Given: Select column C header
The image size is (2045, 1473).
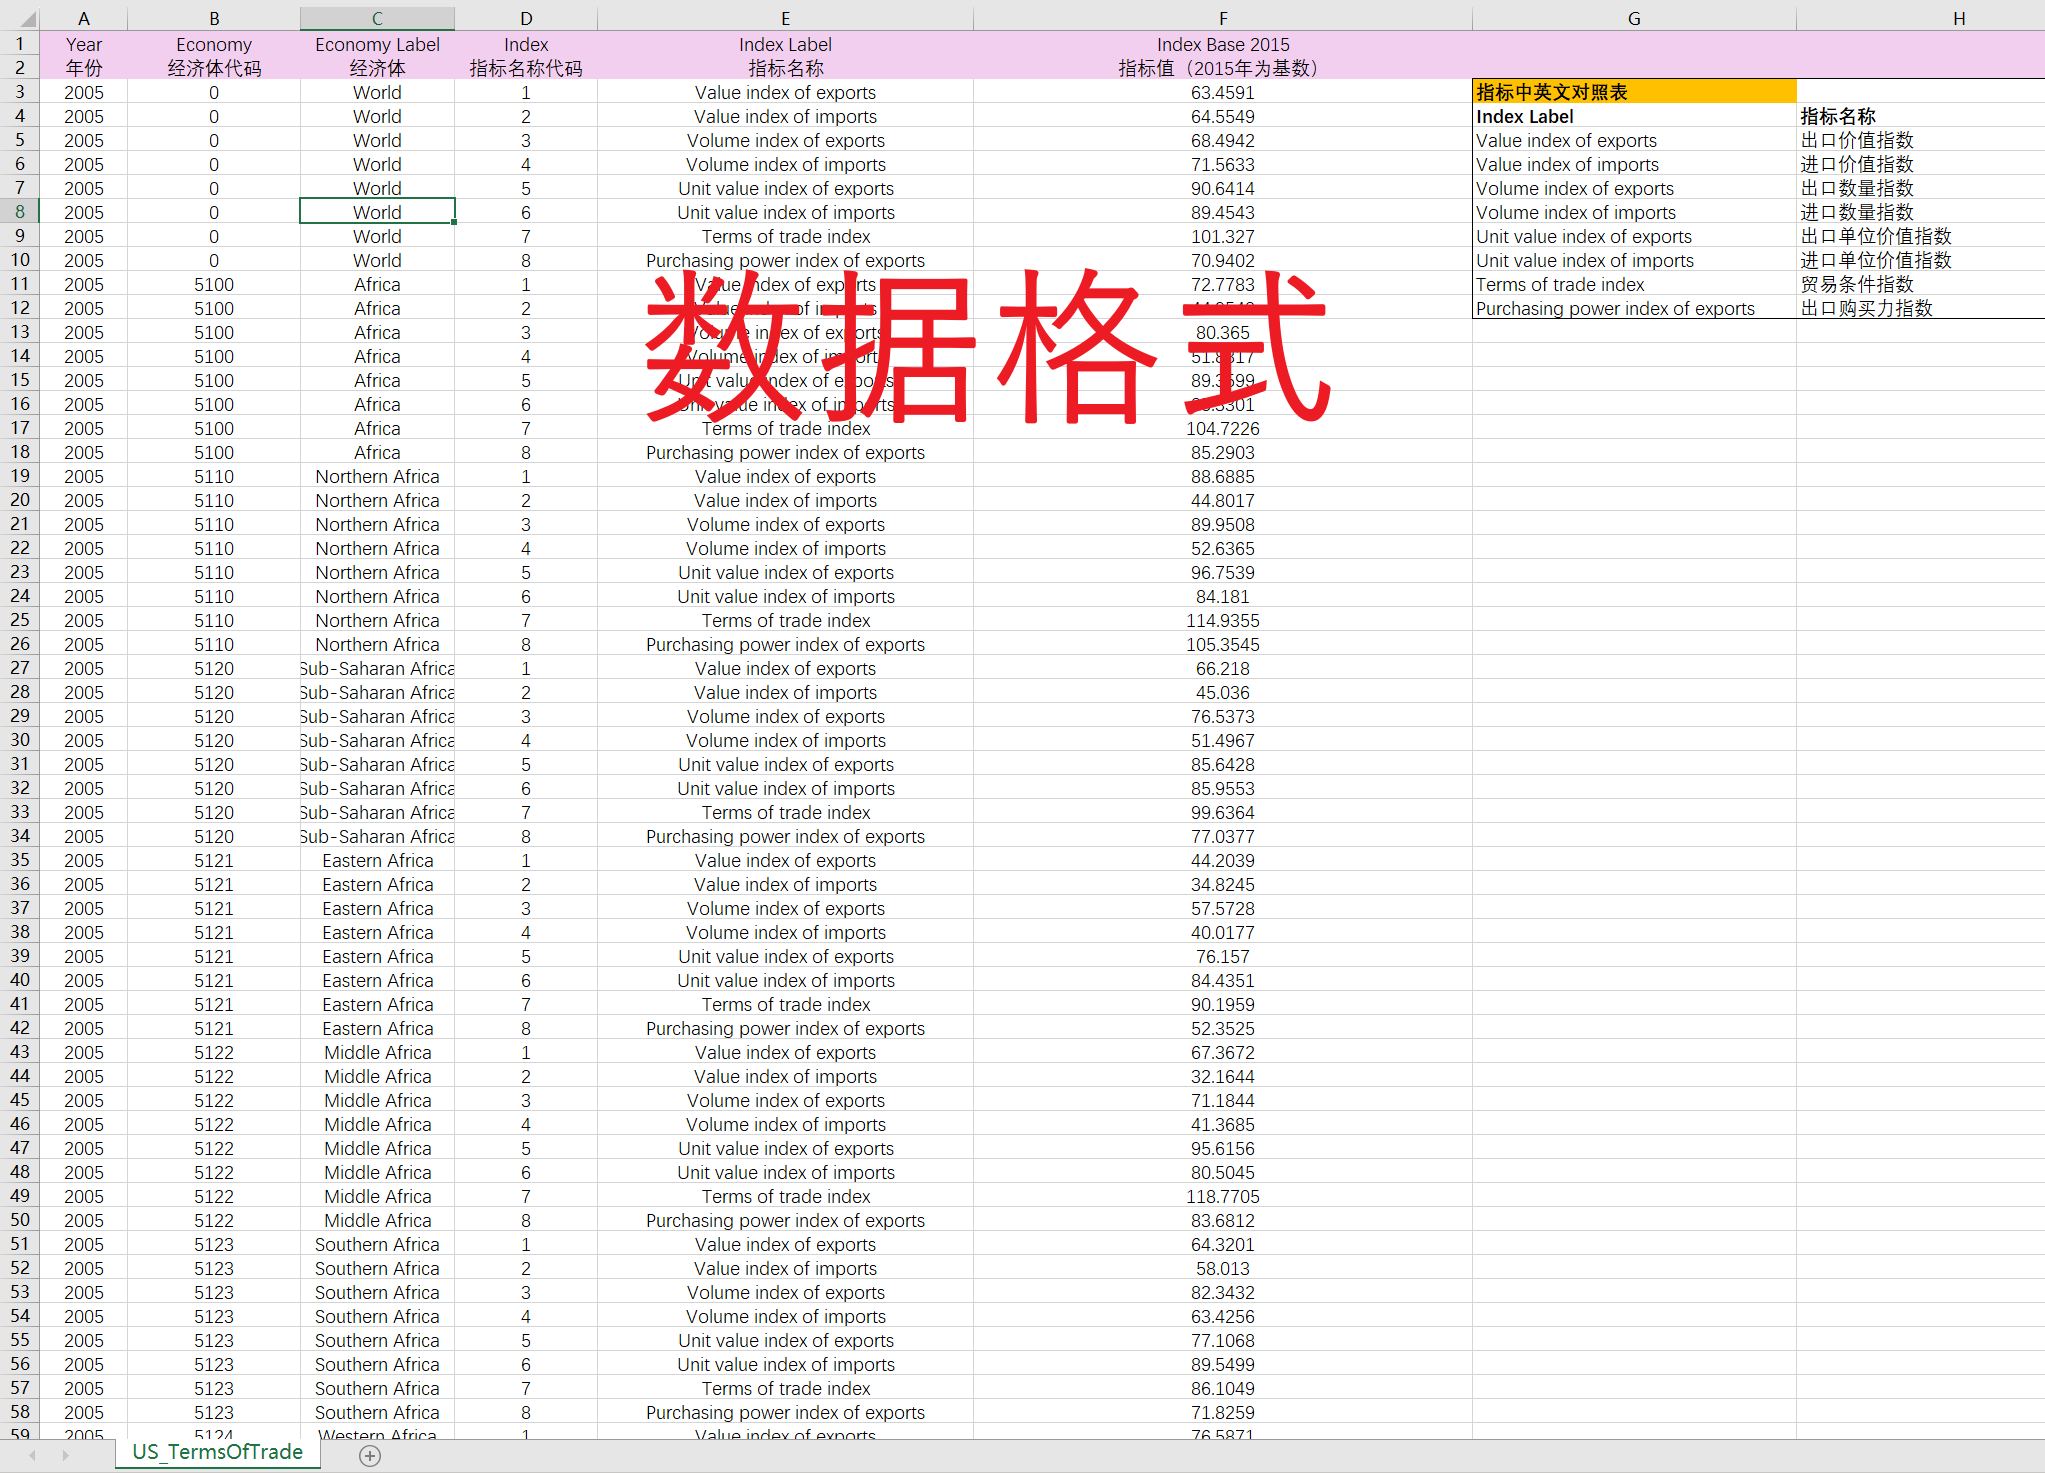Looking at the screenshot, I should point(377,18).
